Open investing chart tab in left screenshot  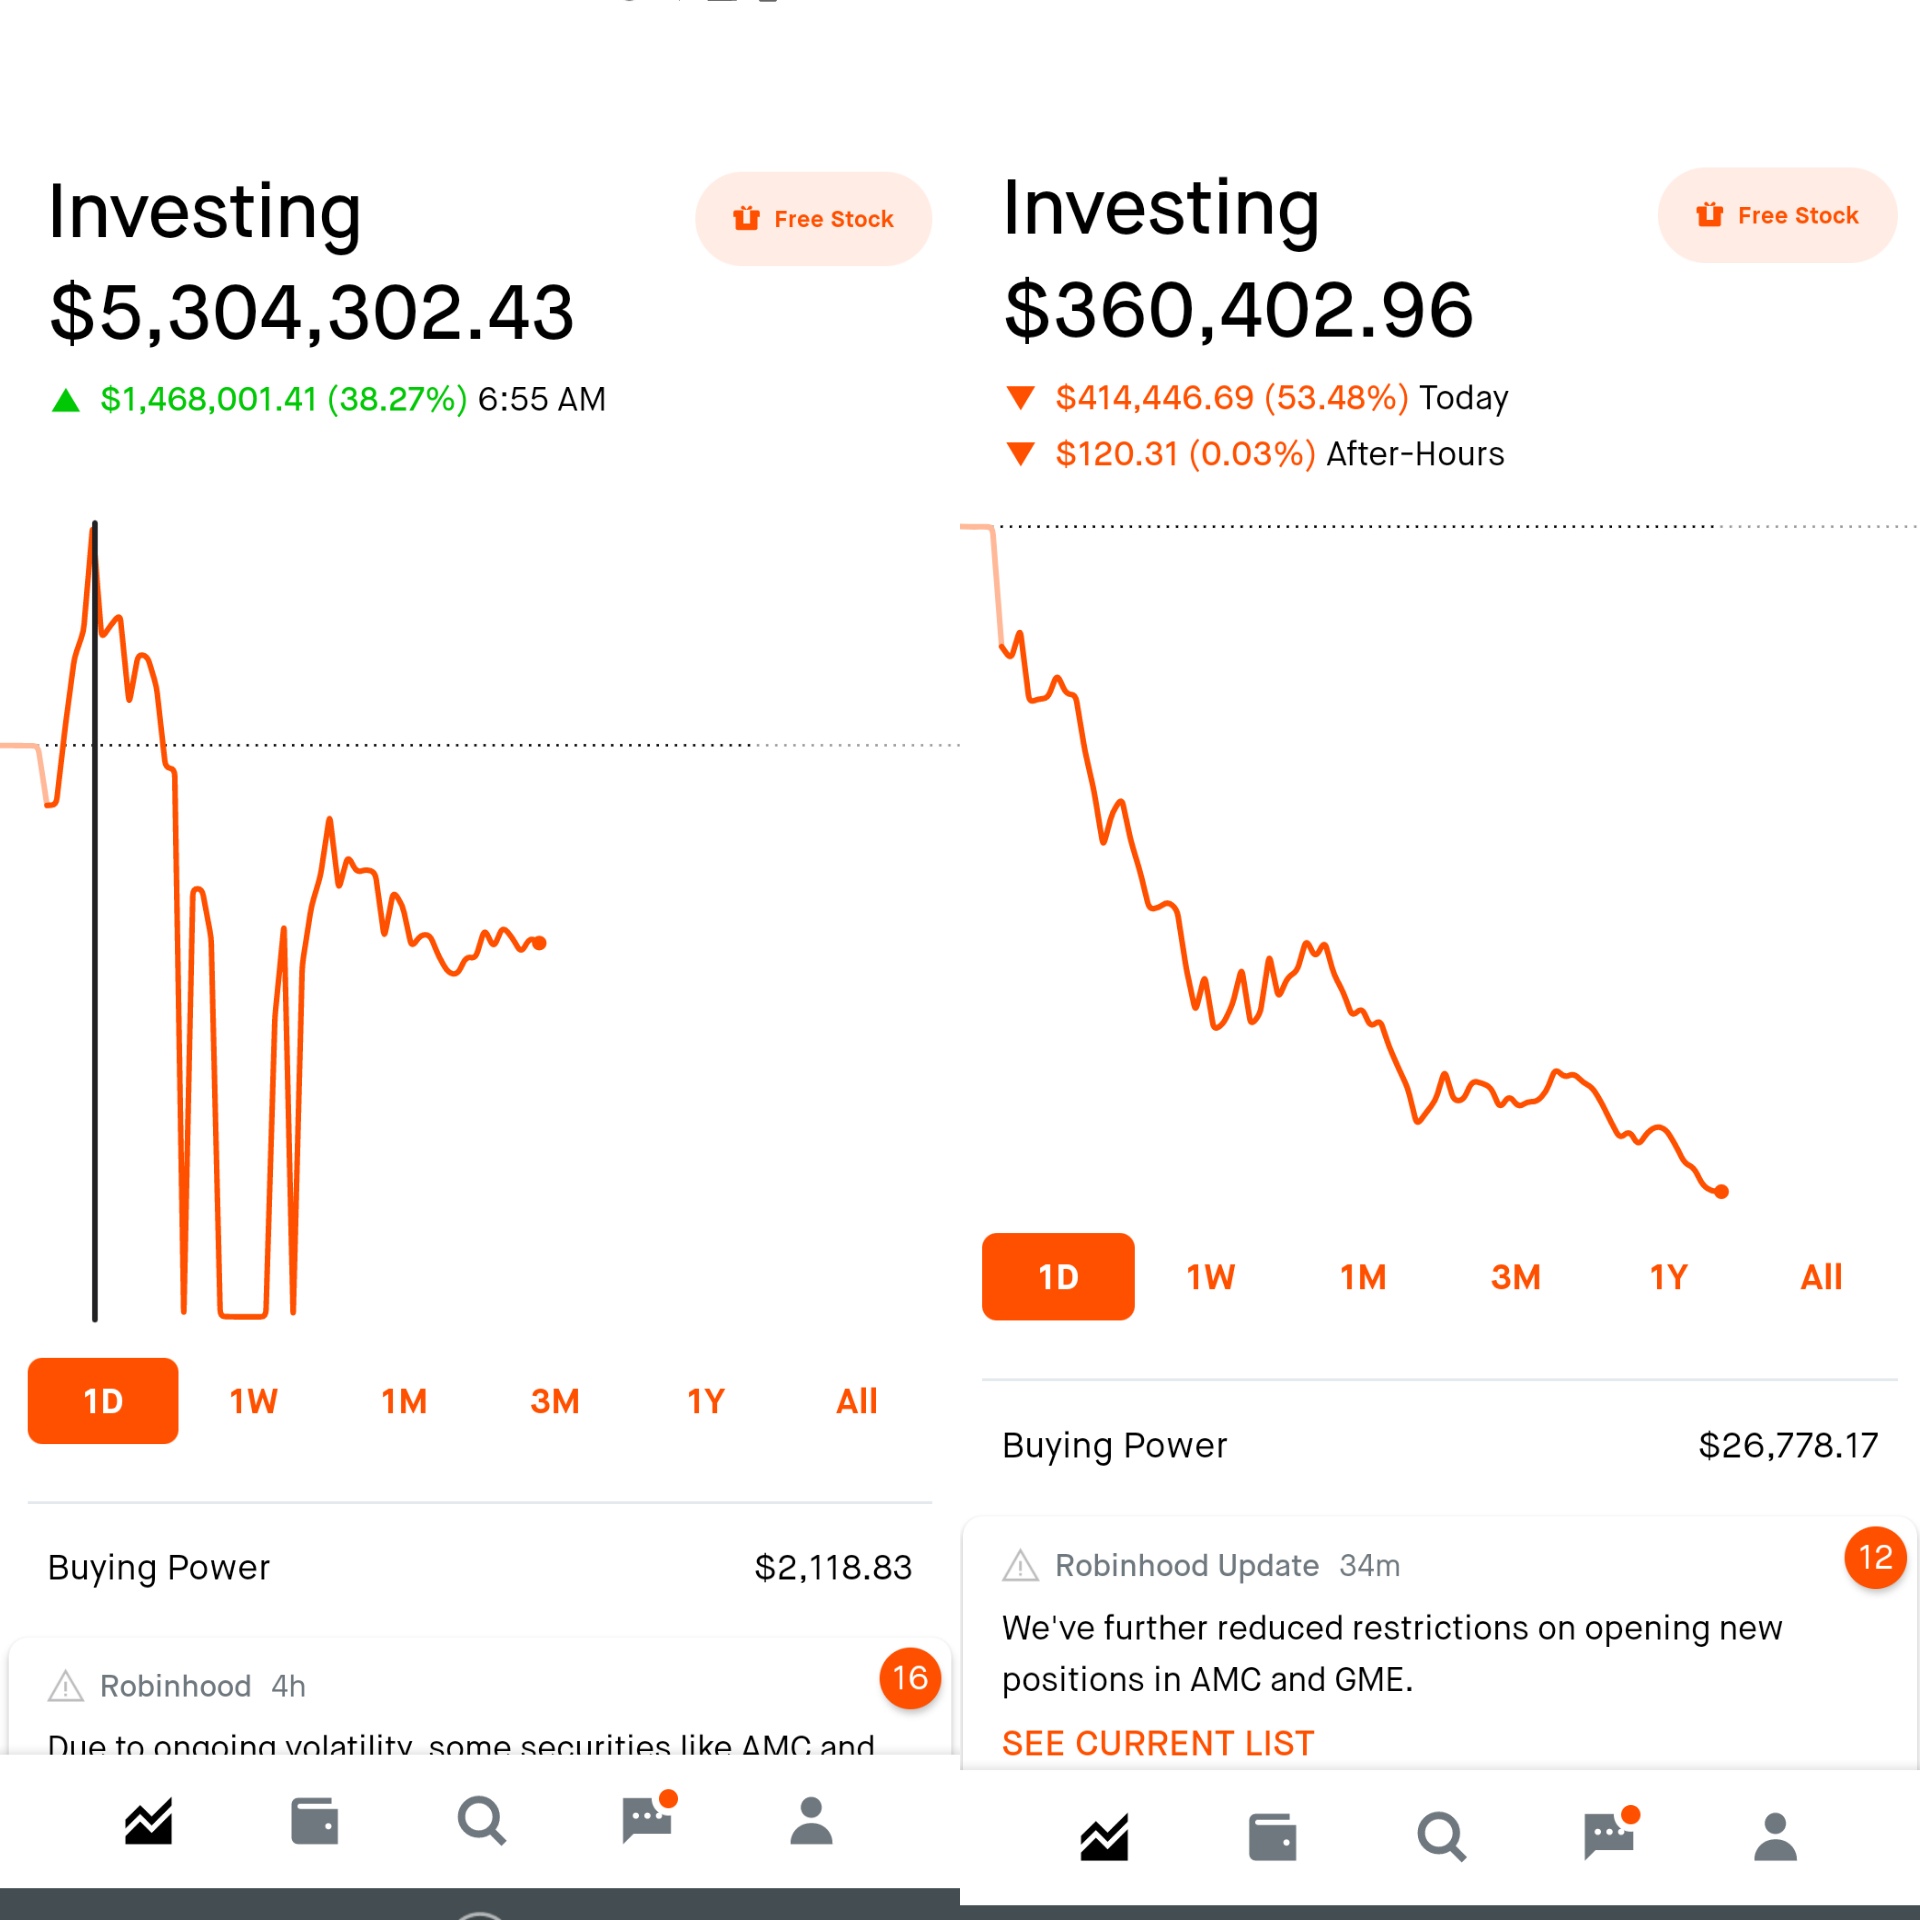tap(148, 1821)
